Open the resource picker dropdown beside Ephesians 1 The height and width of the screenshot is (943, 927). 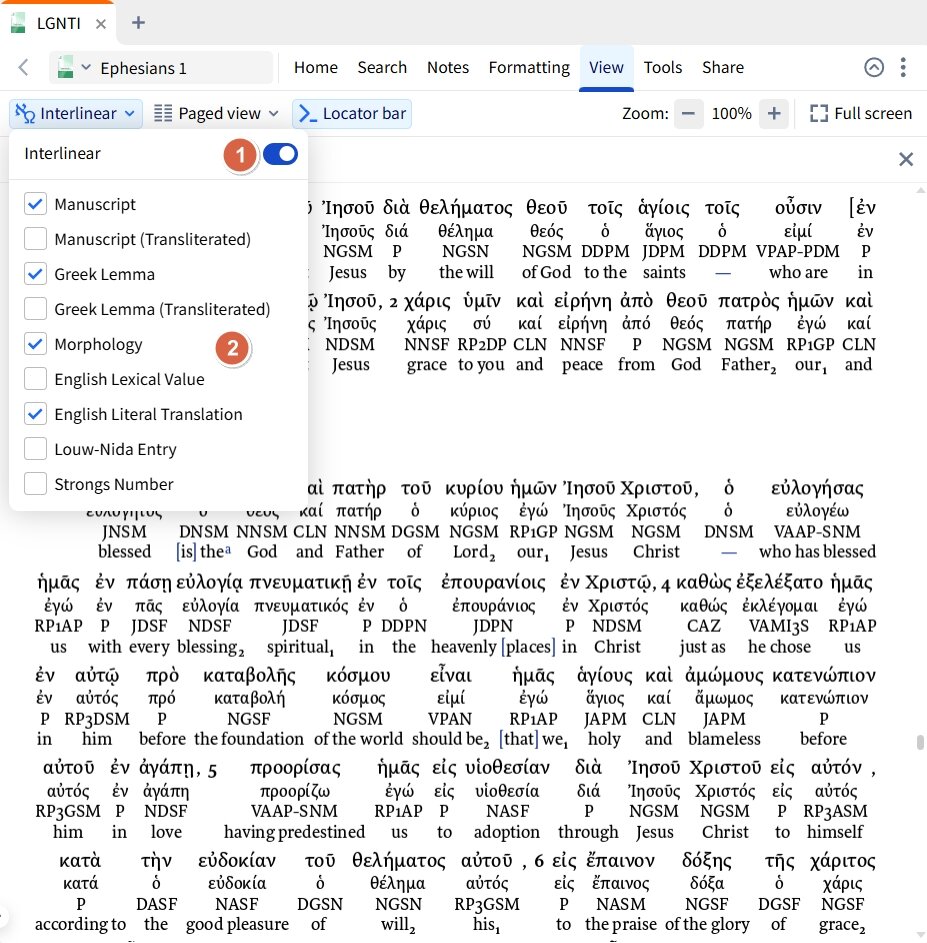pos(74,68)
